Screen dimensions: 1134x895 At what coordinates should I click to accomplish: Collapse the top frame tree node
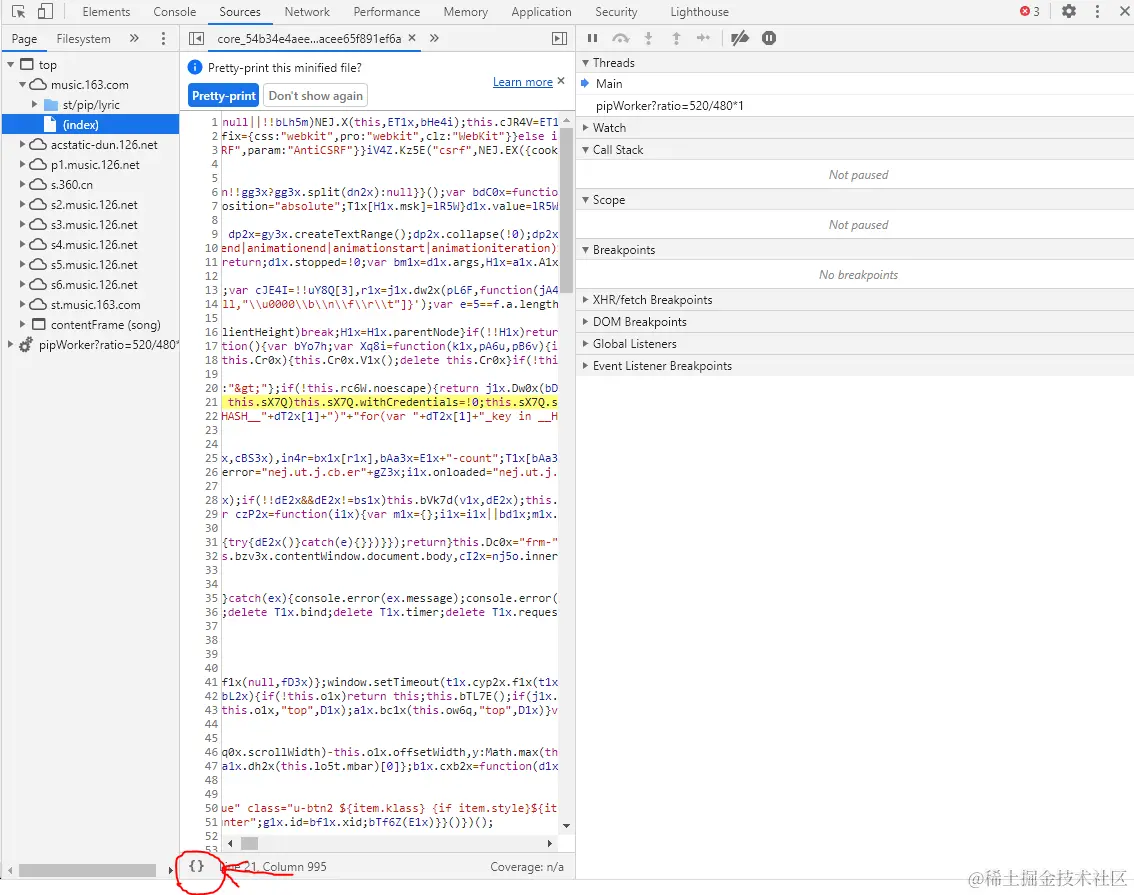click(10, 64)
